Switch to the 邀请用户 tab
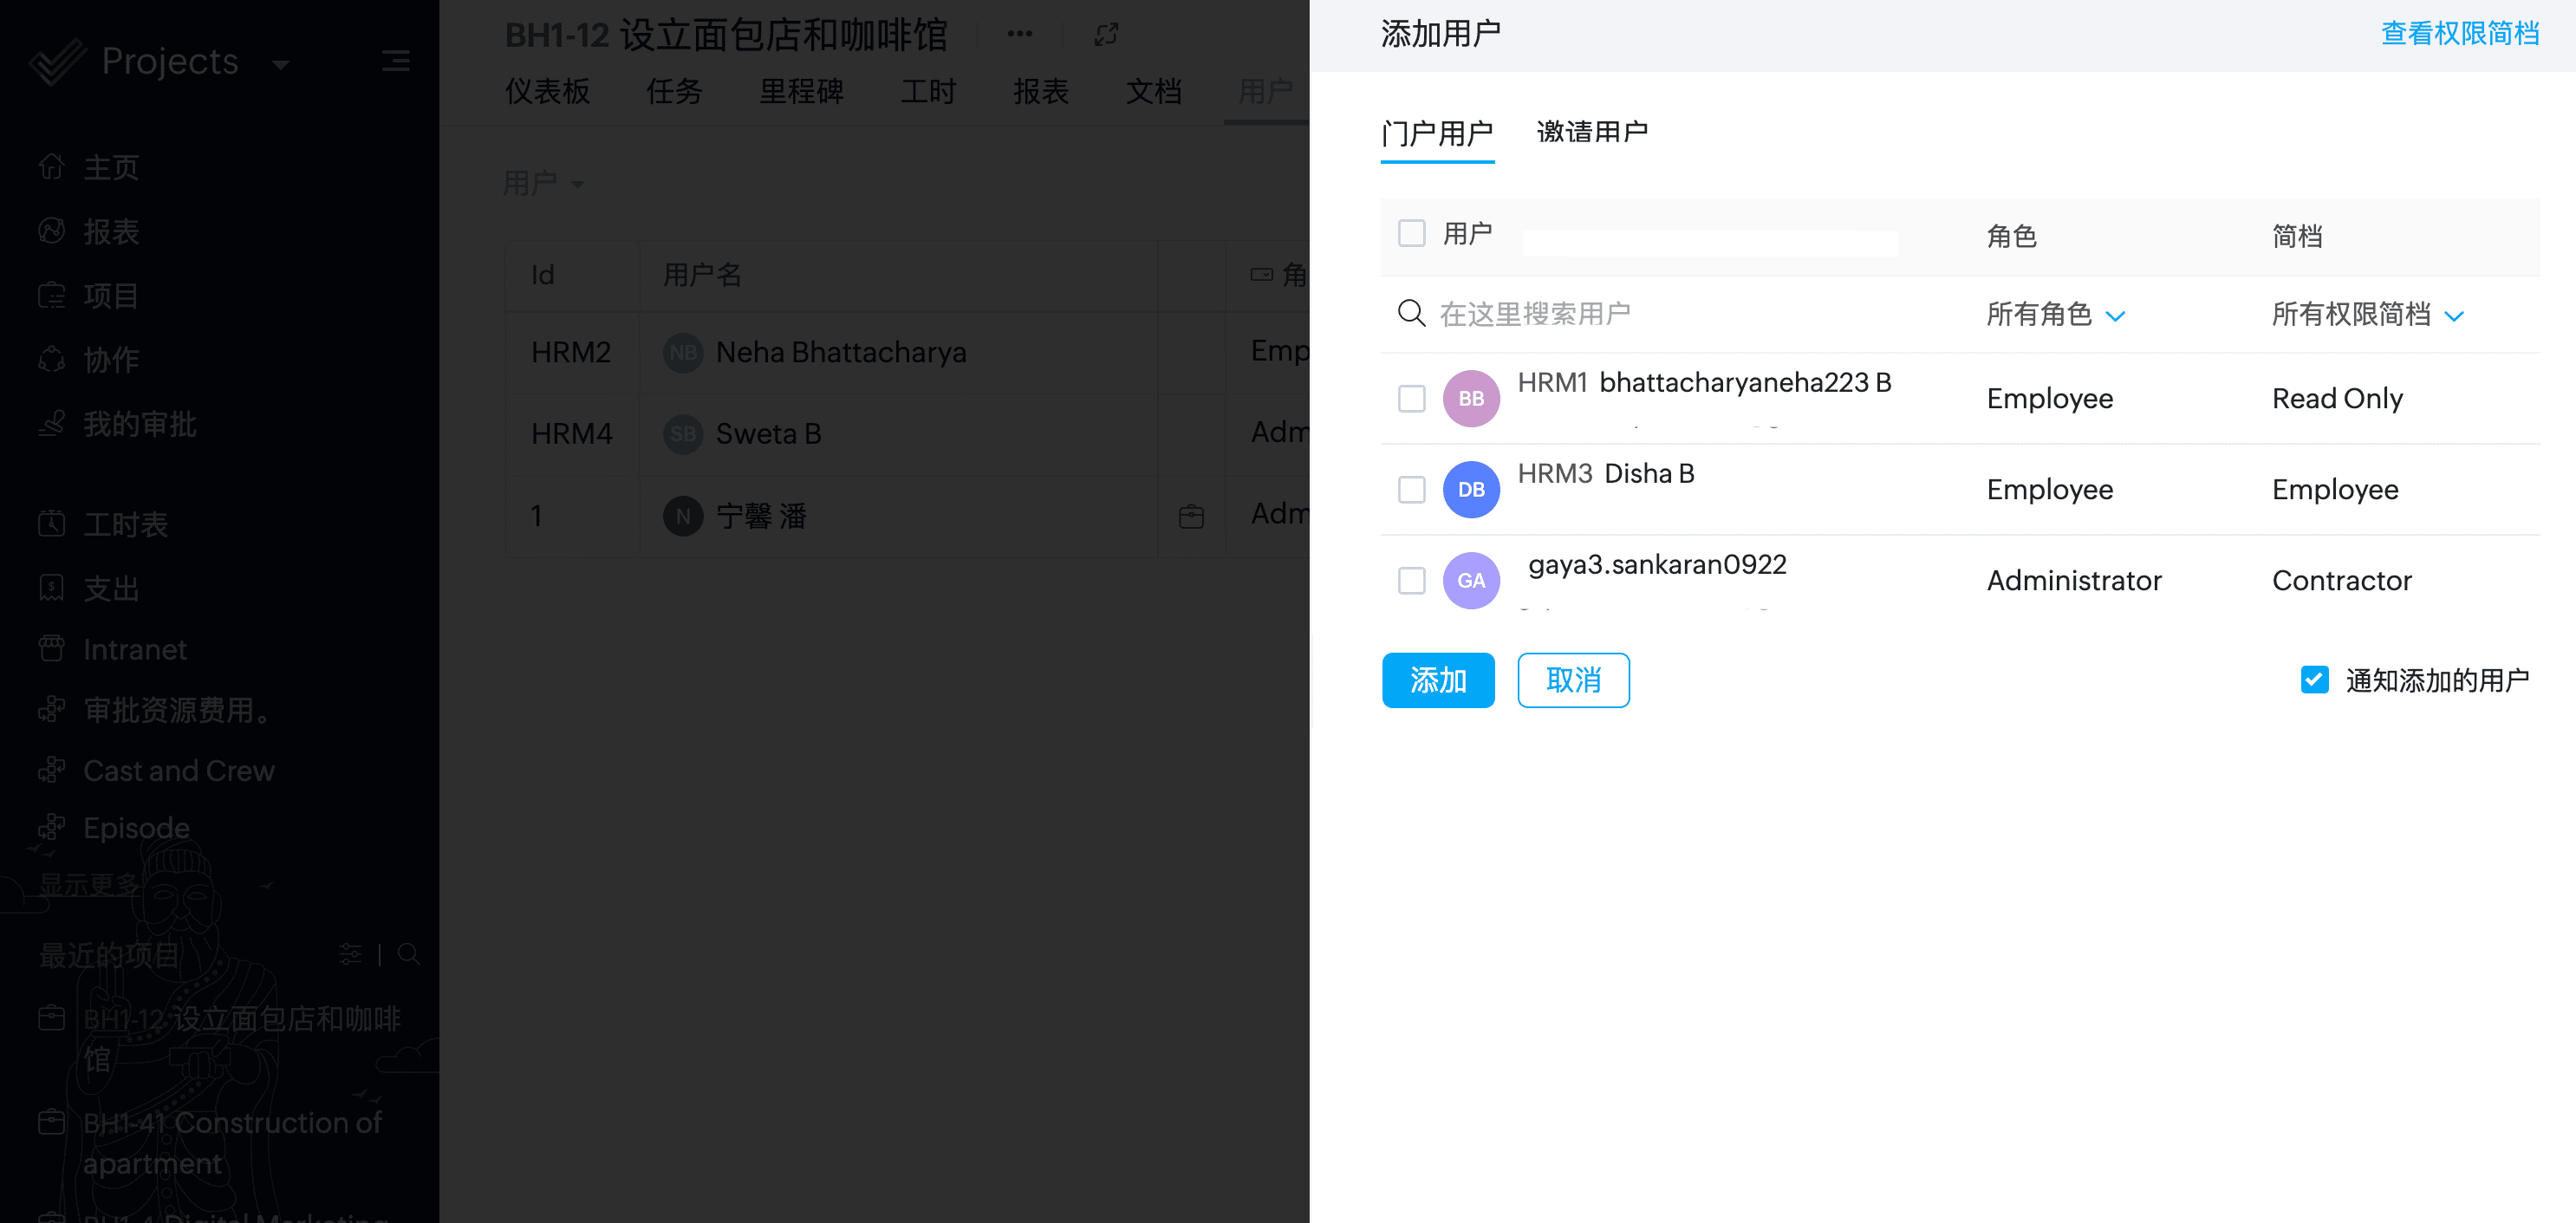This screenshot has height=1223, width=2576. tap(1591, 132)
